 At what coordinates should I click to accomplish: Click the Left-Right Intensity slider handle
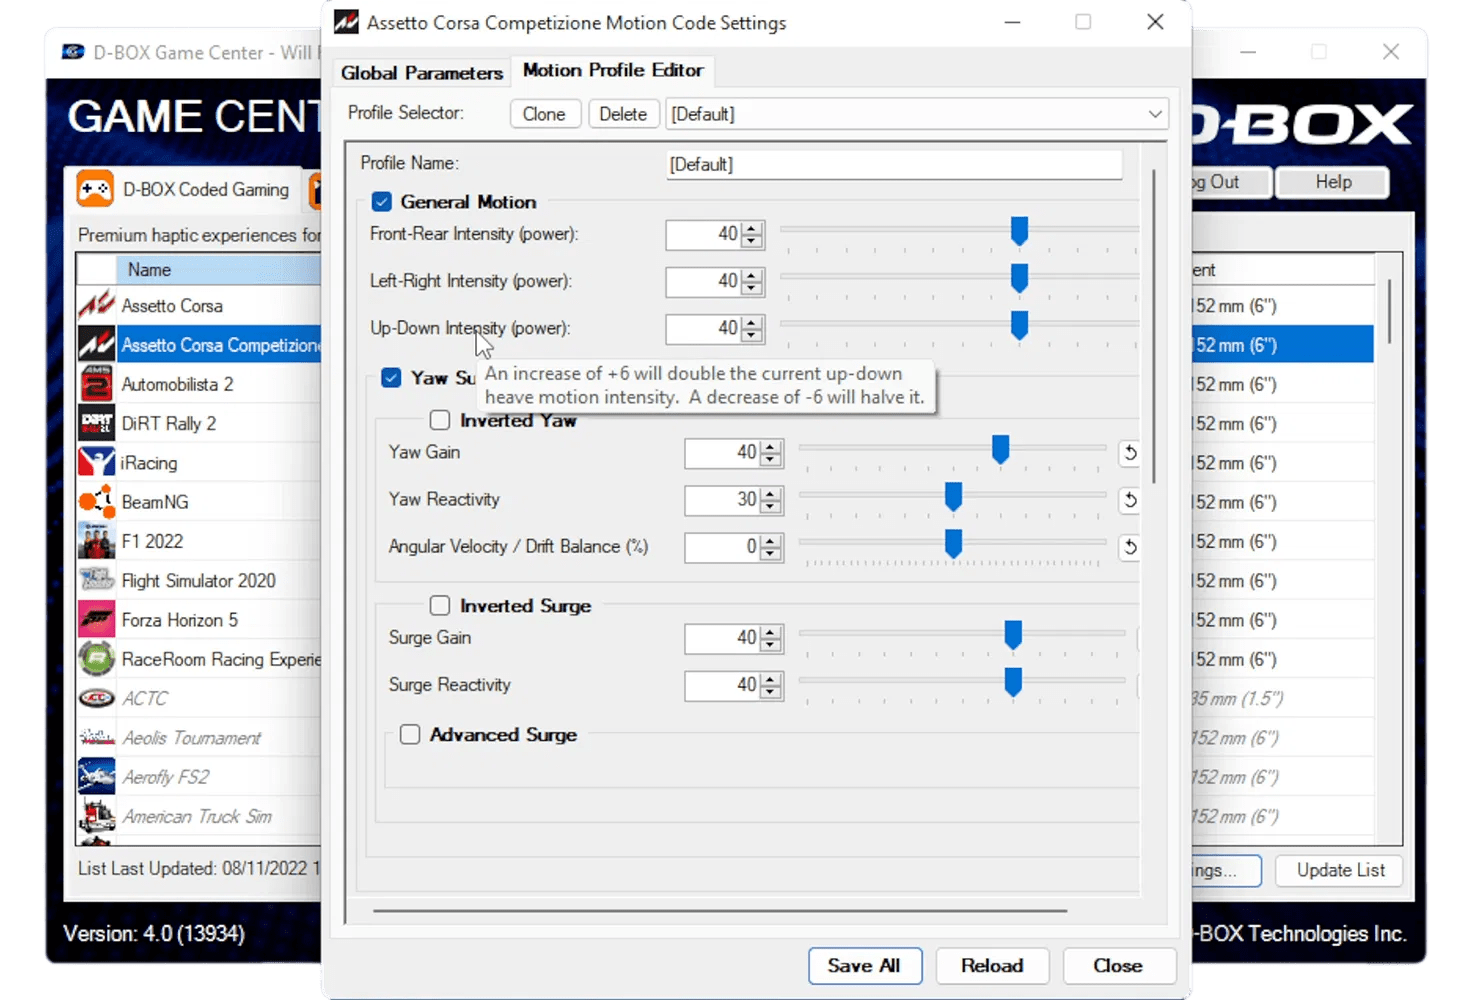[x=1019, y=278]
